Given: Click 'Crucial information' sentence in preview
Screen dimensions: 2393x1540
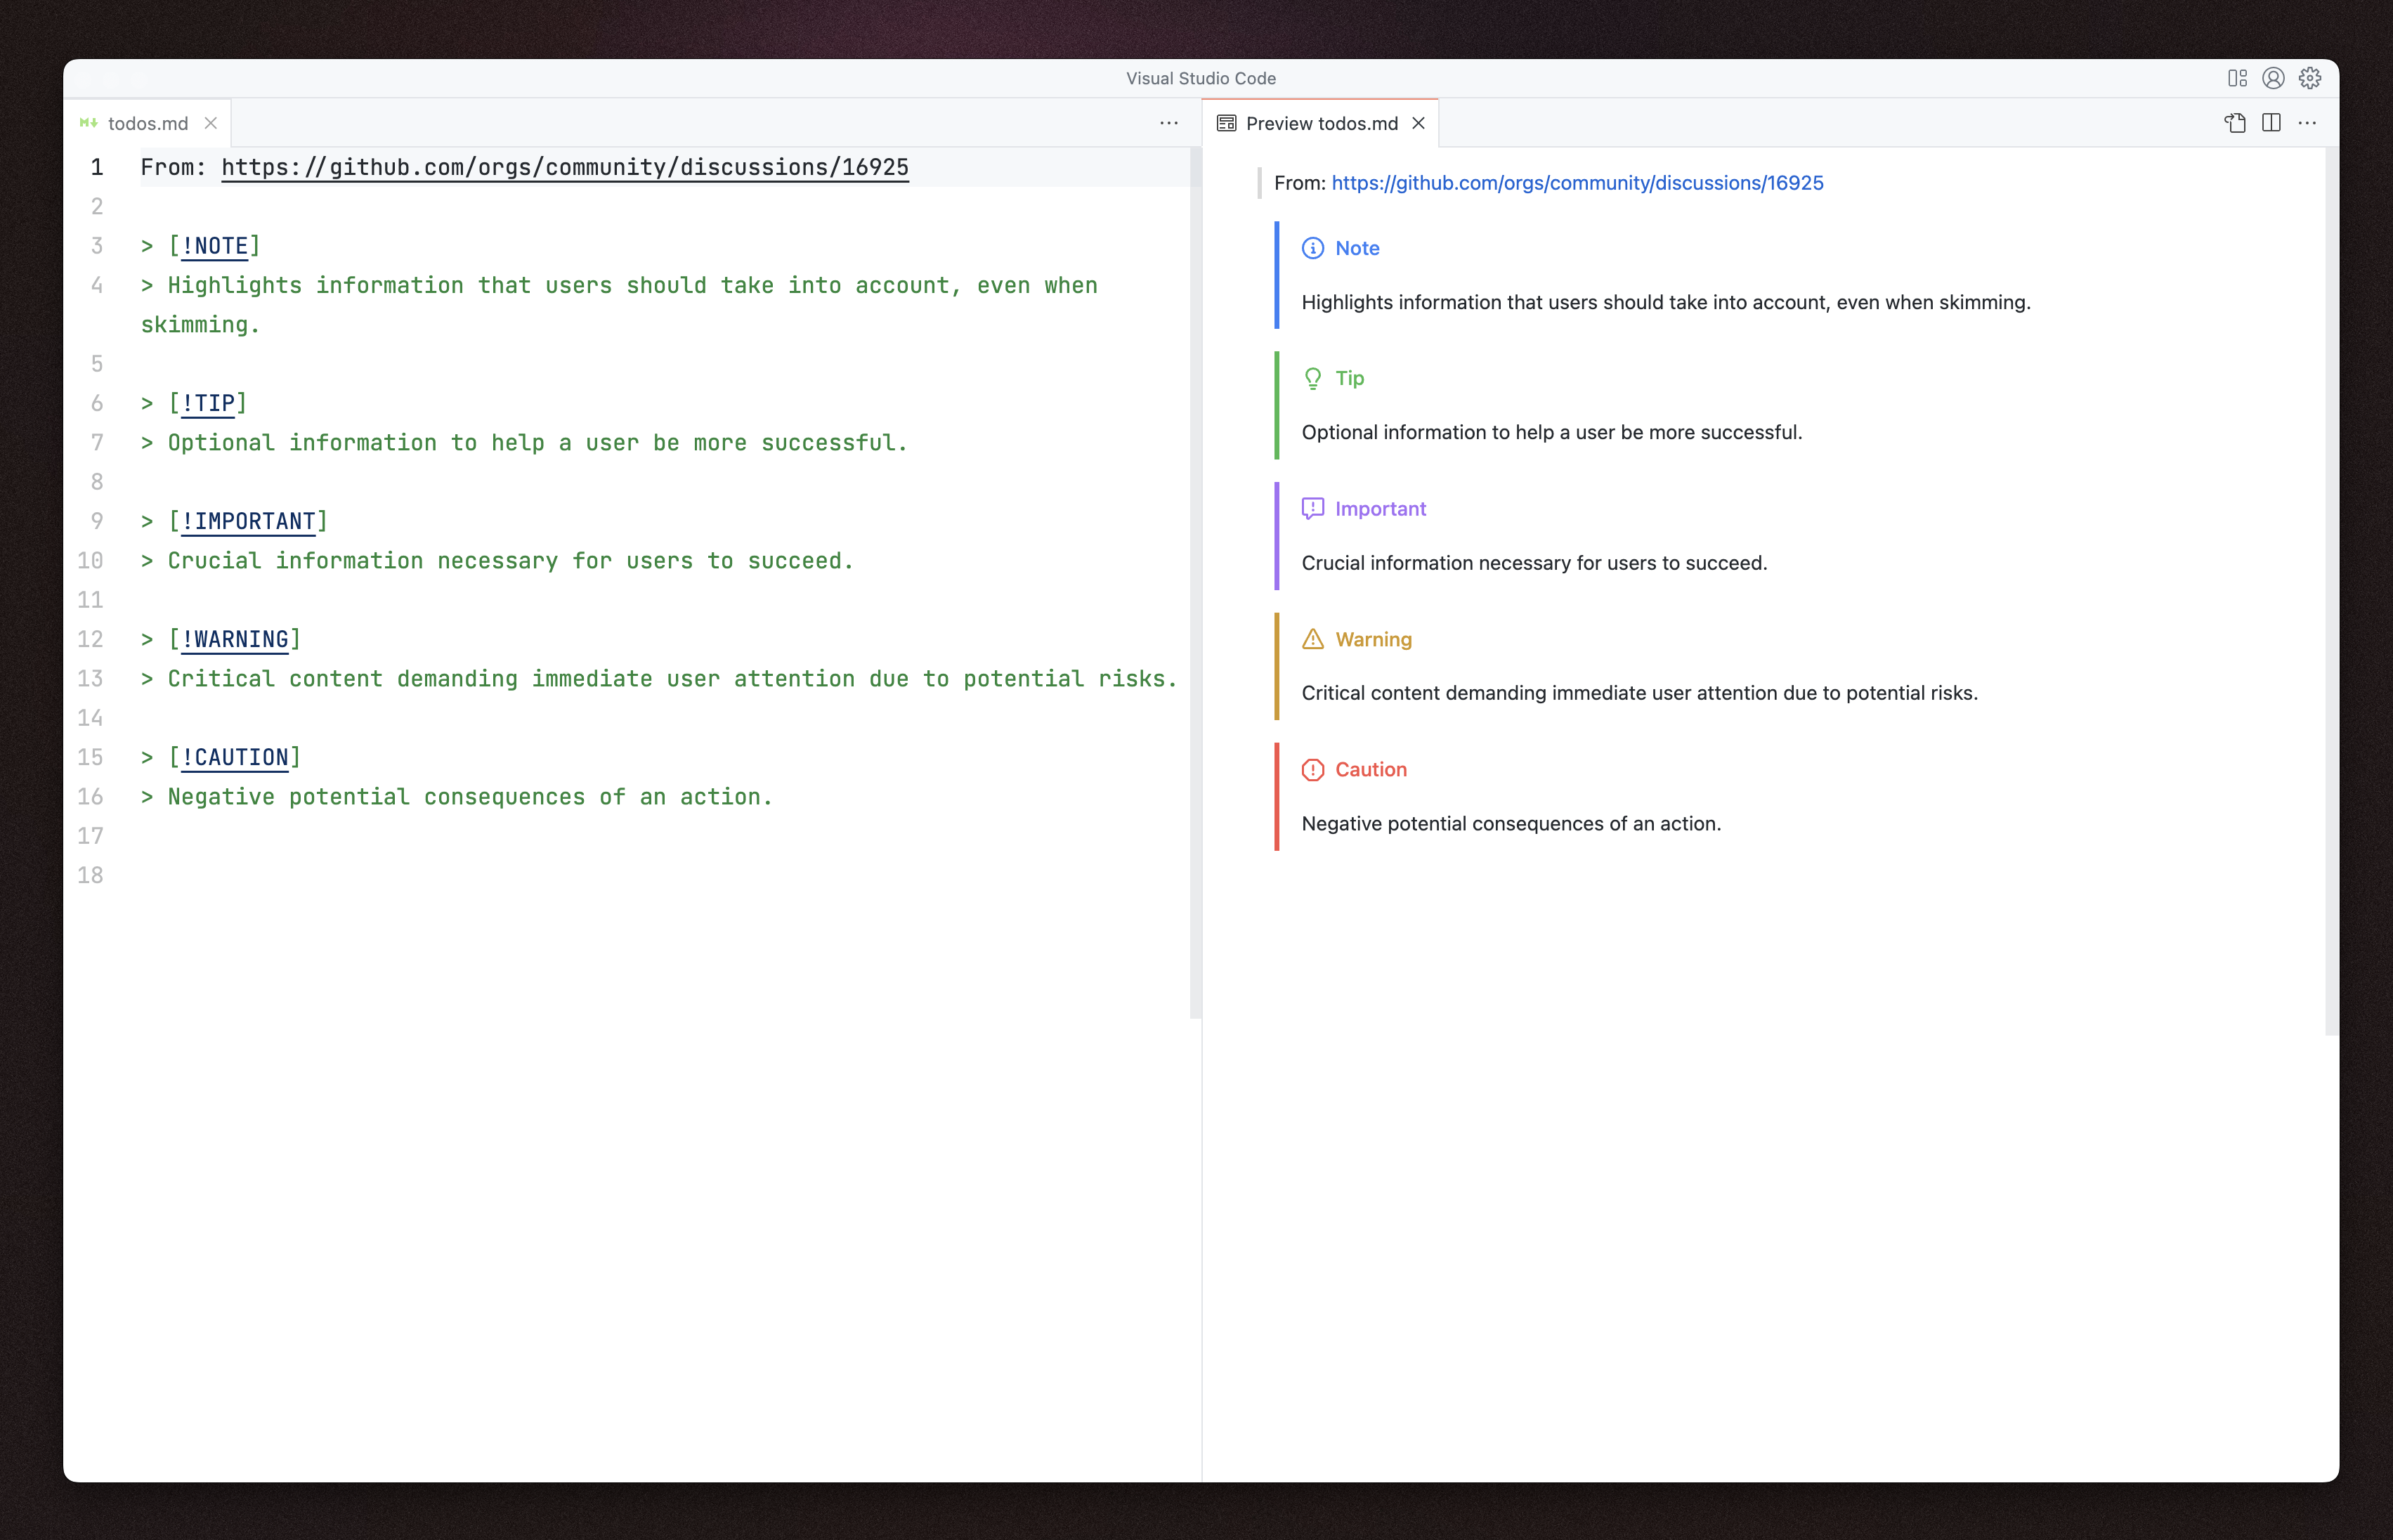Looking at the screenshot, I should [x=1534, y=563].
